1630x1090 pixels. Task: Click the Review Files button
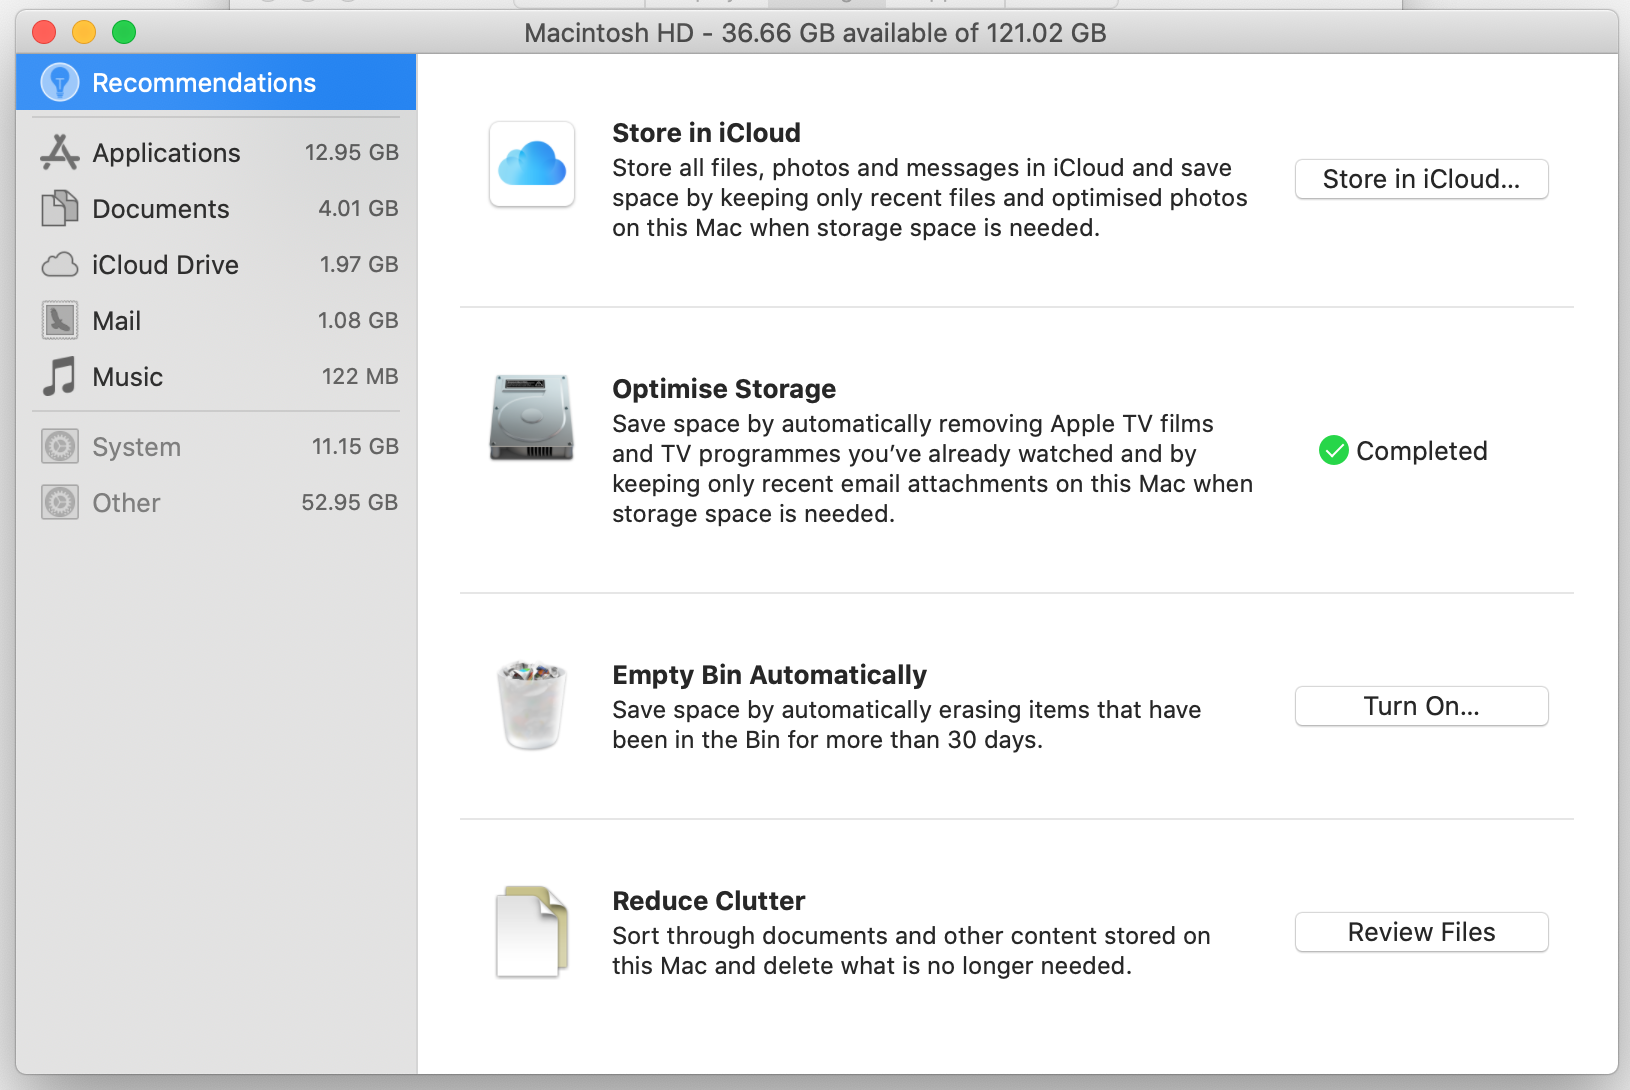click(1421, 932)
